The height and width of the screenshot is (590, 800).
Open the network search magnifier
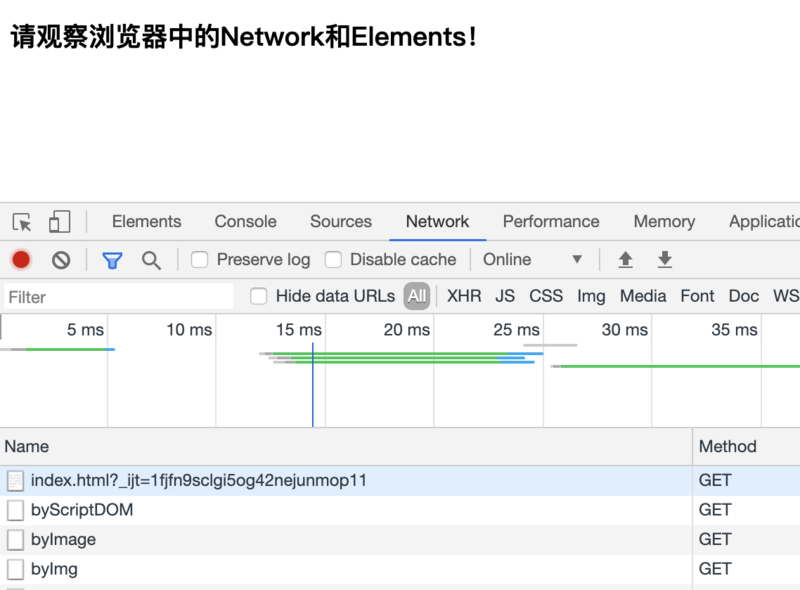151,260
